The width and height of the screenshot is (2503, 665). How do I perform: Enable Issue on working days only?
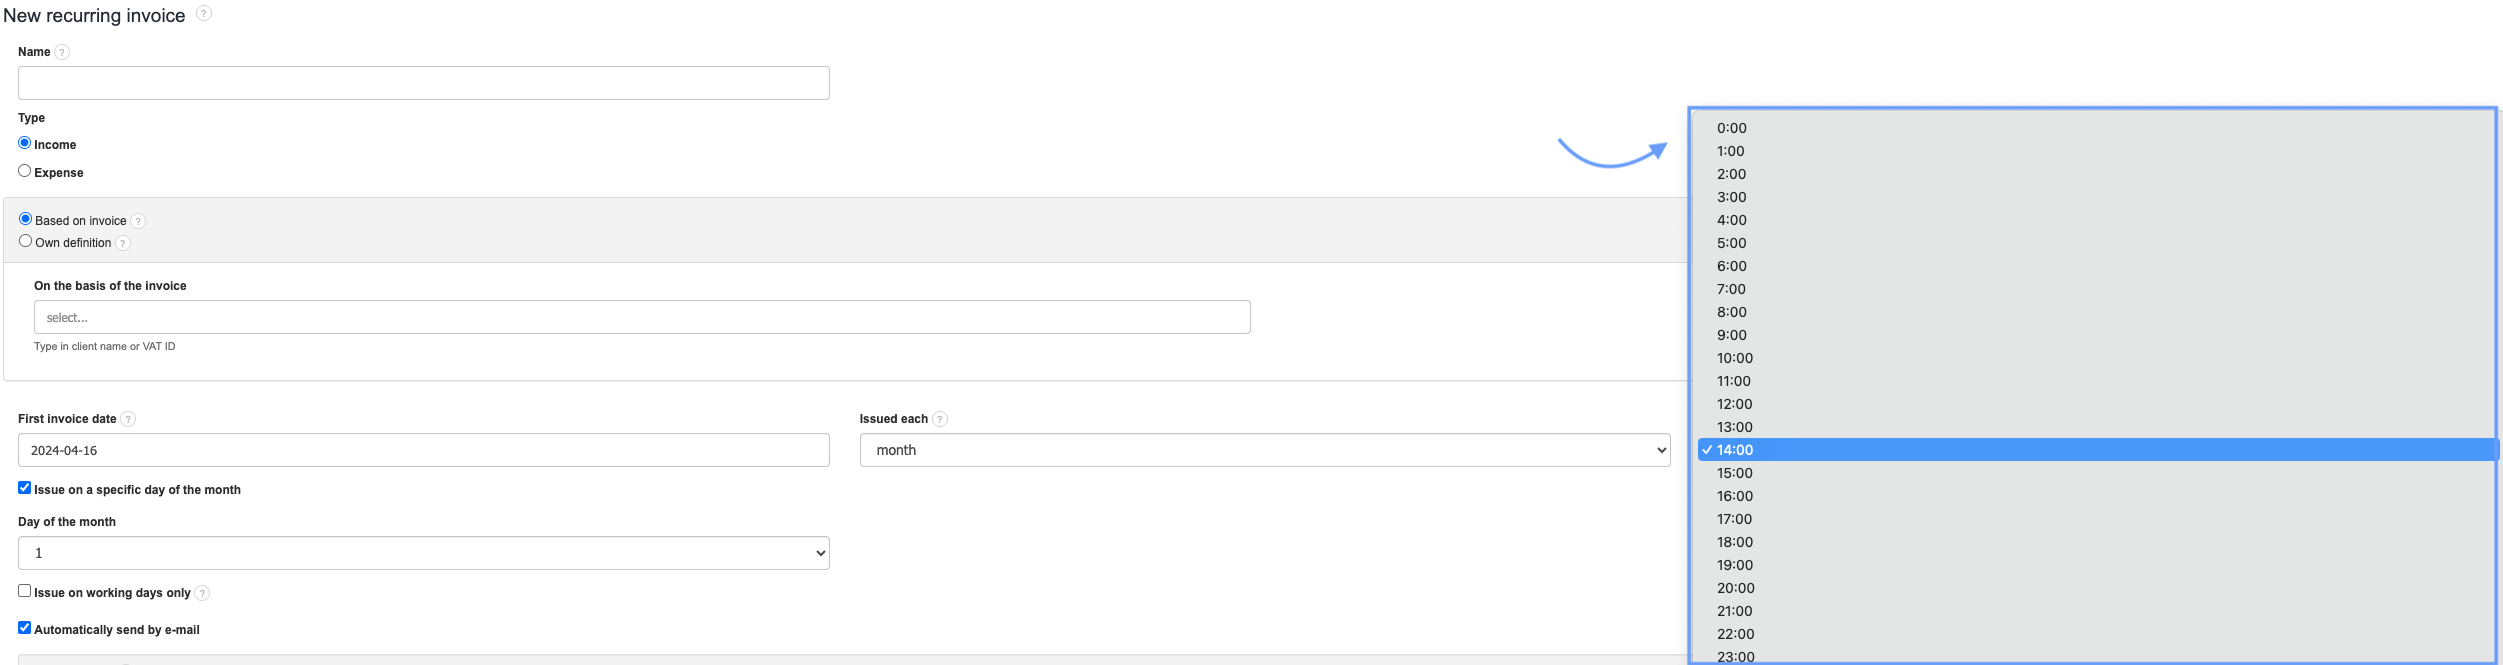click(25, 591)
